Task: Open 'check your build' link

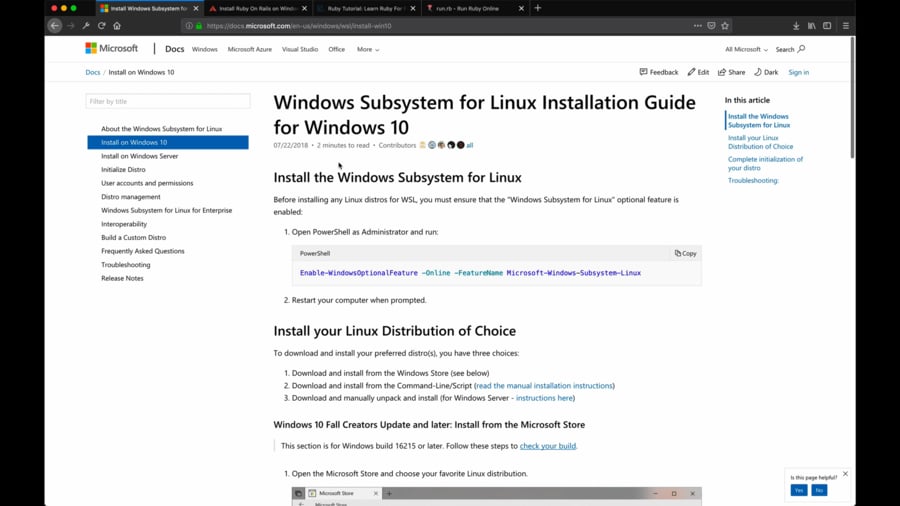Action: pos(548,446)
